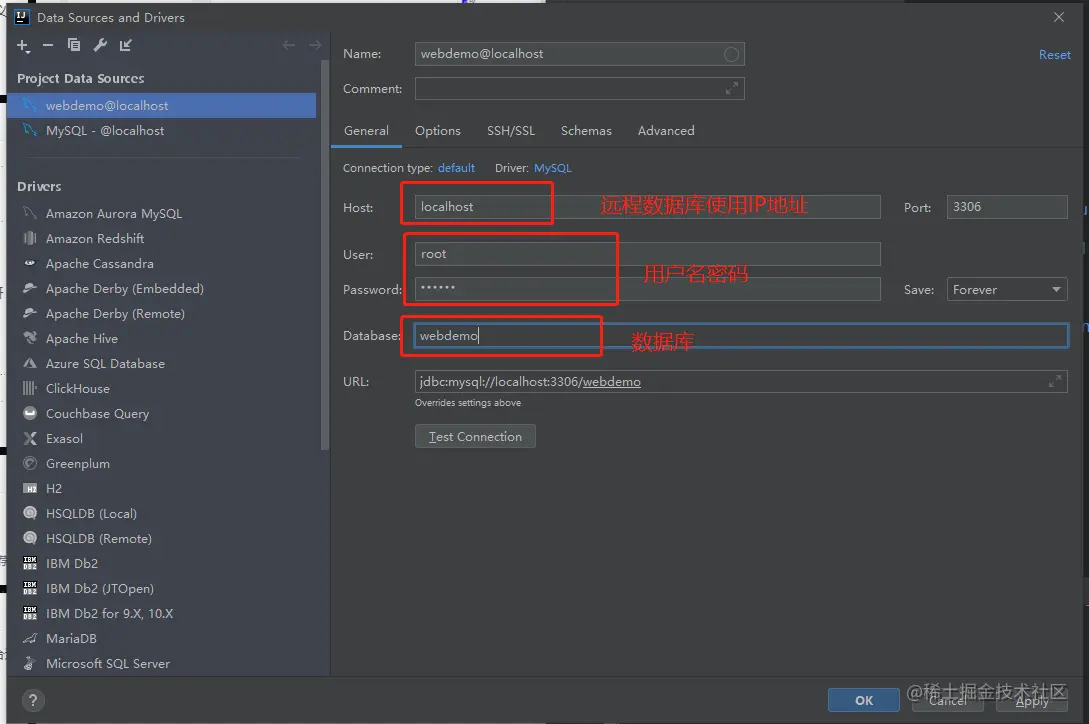Click the Reset link
The image size is (1089, 724).
[x=1054, y=55]
